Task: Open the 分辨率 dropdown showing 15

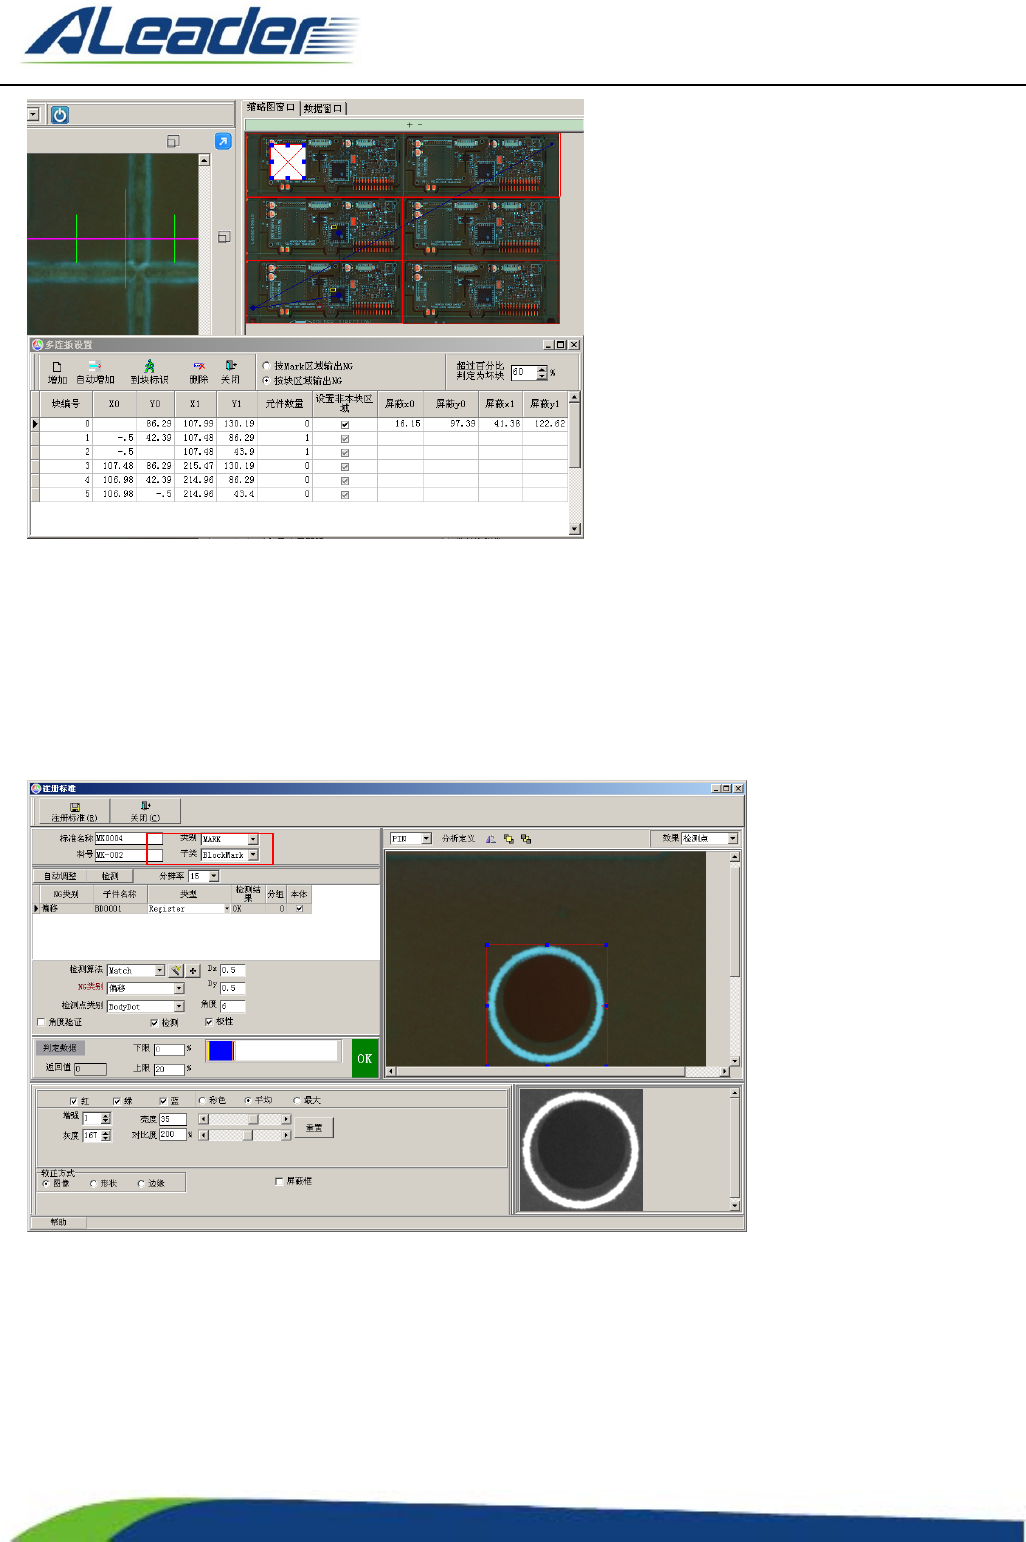Action: click(213, 876)
